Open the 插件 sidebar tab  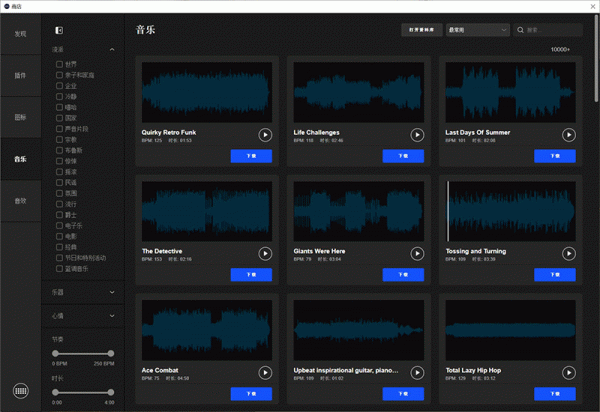20,75
